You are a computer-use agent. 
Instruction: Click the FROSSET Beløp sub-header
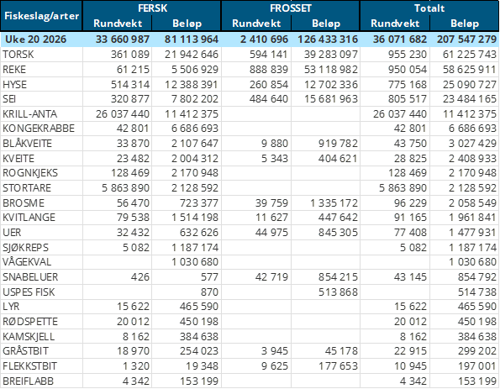point(326,23)
